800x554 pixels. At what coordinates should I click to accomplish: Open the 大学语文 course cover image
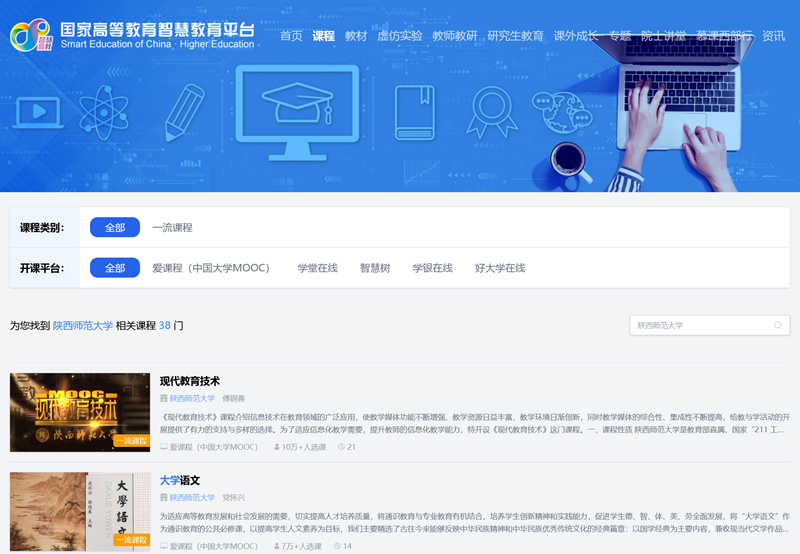(x=80, y=510)
